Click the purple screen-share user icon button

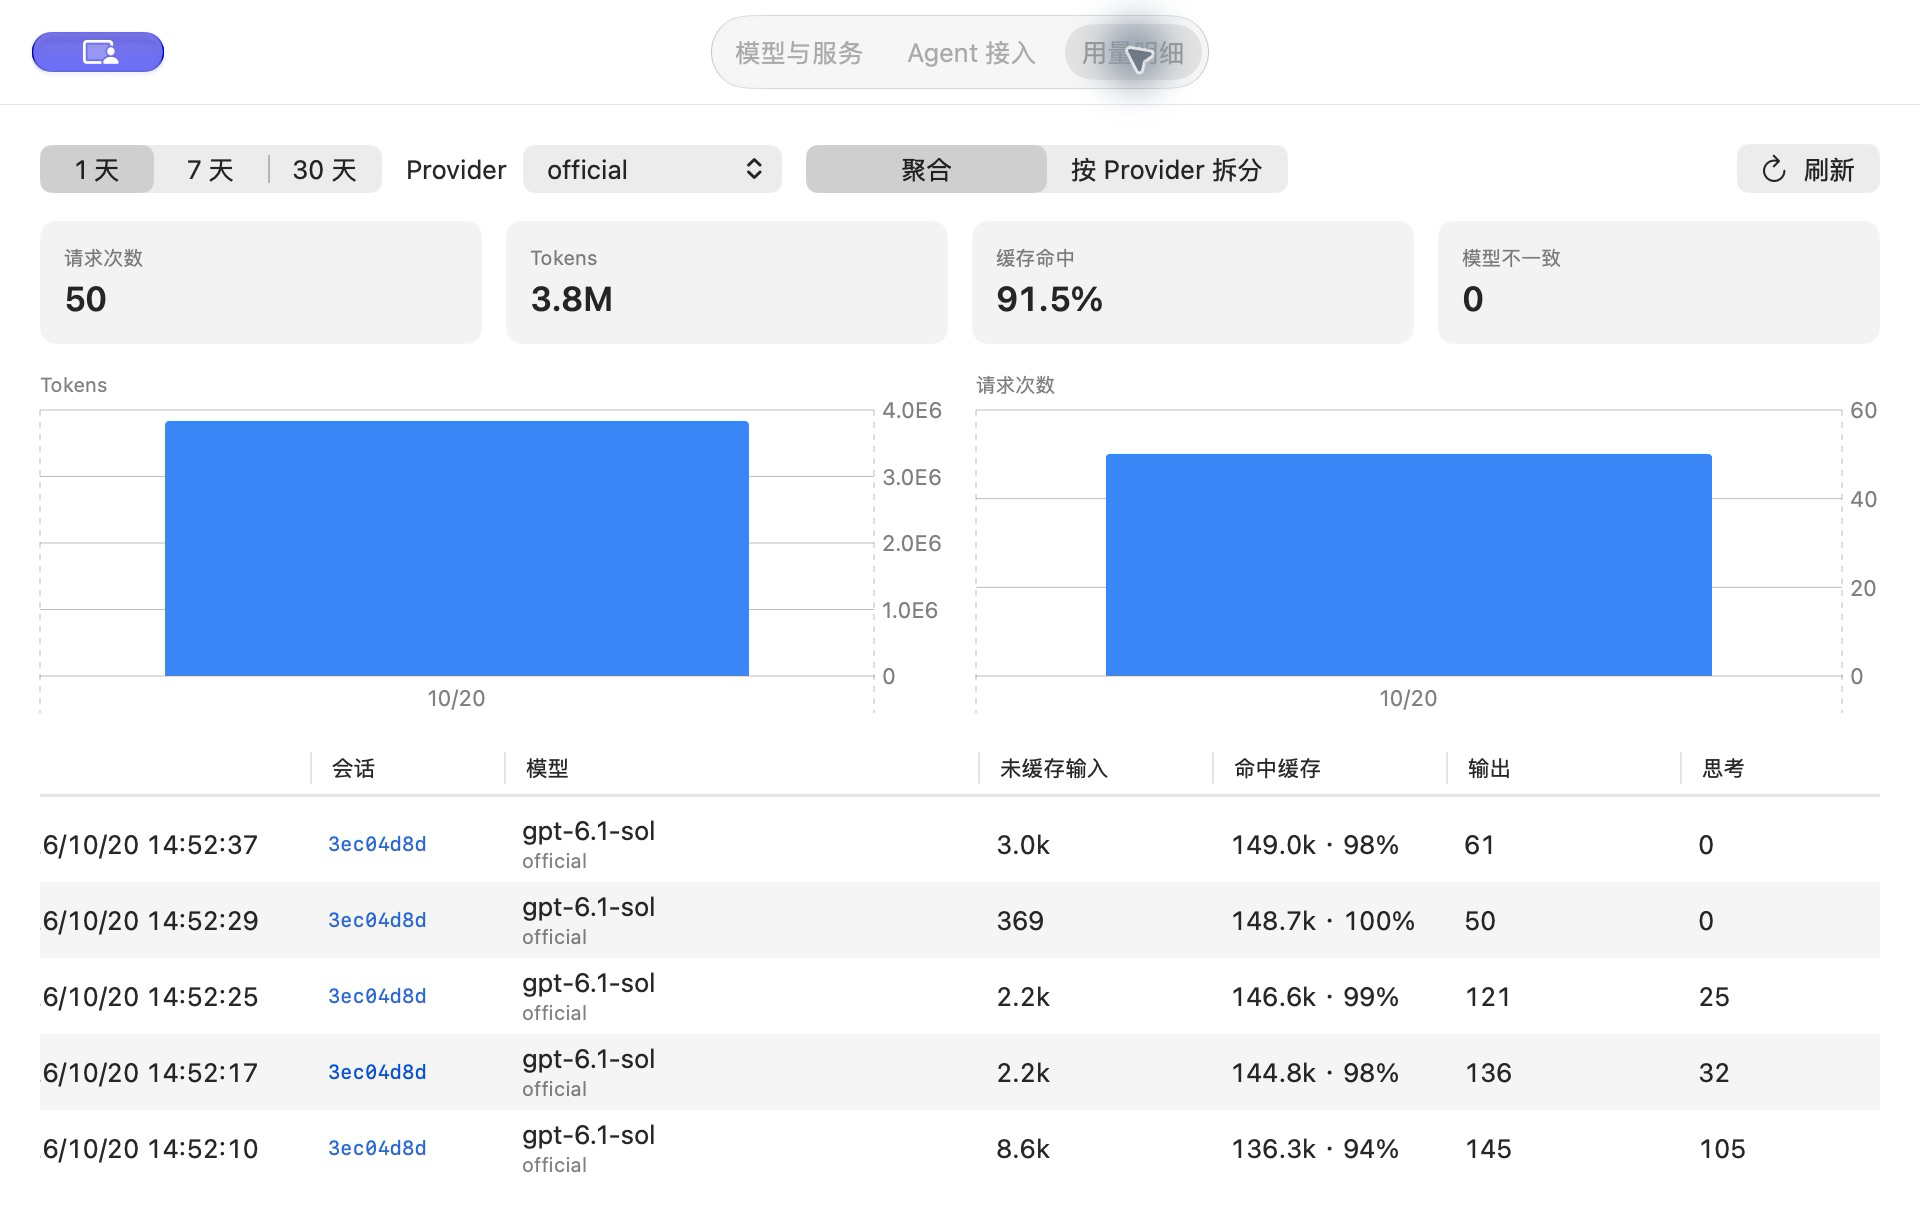click(x=98, y=52)
